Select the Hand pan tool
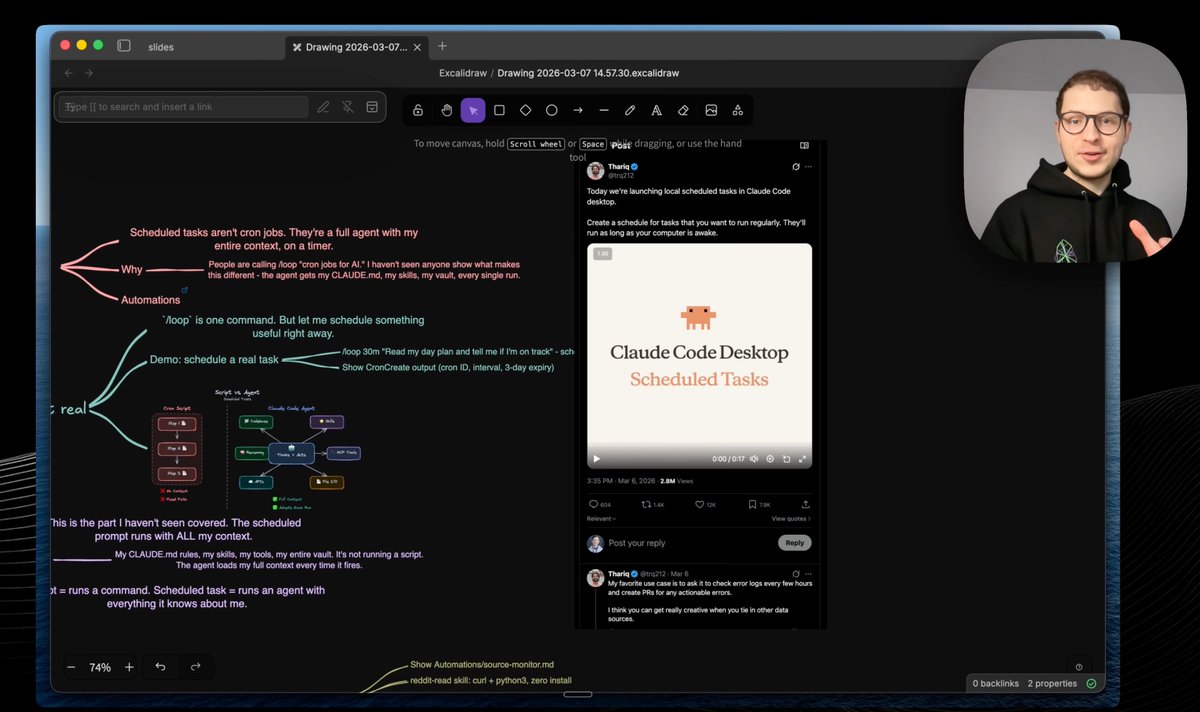 (x=447, y=110)
